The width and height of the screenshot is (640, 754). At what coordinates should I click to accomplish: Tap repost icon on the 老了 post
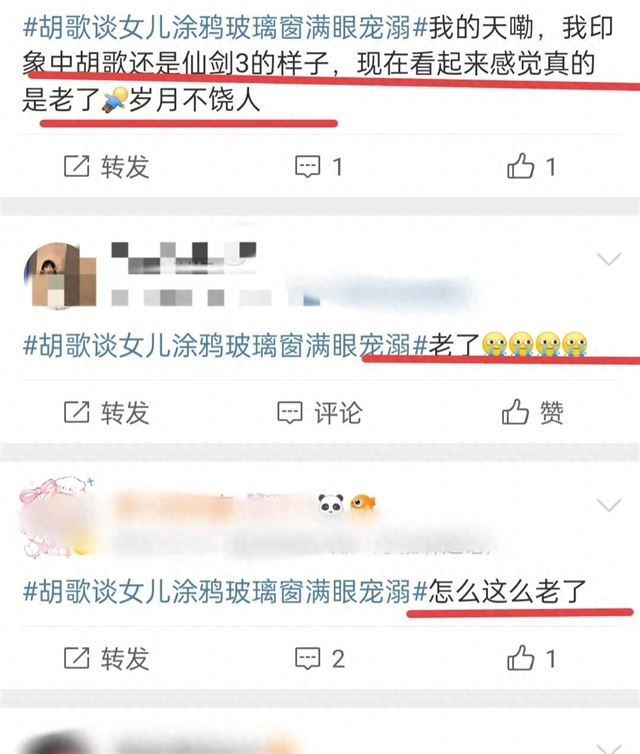pos(76,412)
